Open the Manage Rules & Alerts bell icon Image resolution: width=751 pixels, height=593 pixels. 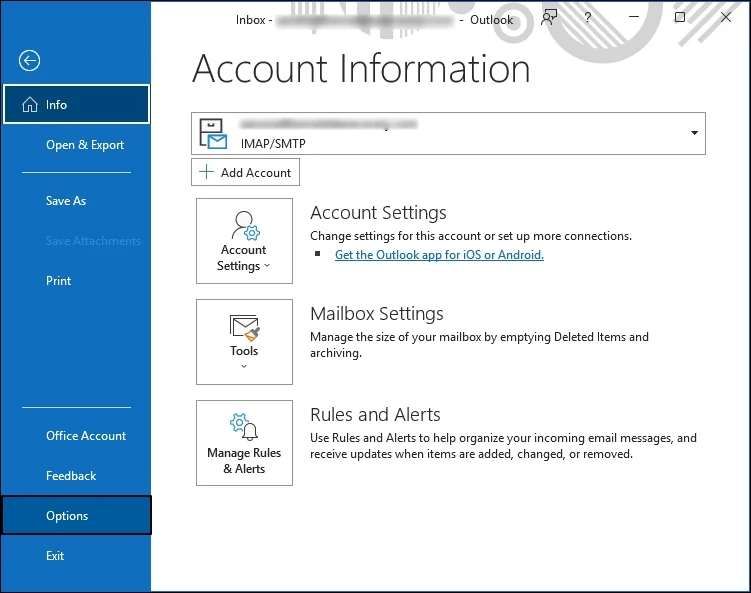tap(244, 427)
